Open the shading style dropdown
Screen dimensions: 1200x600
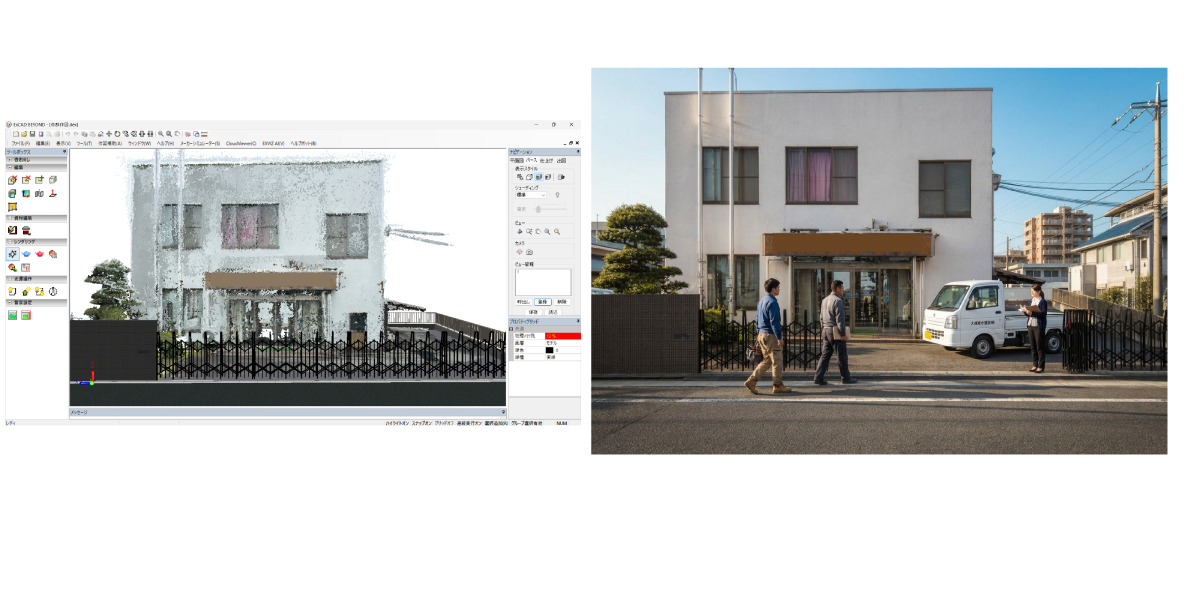(531, 195)
